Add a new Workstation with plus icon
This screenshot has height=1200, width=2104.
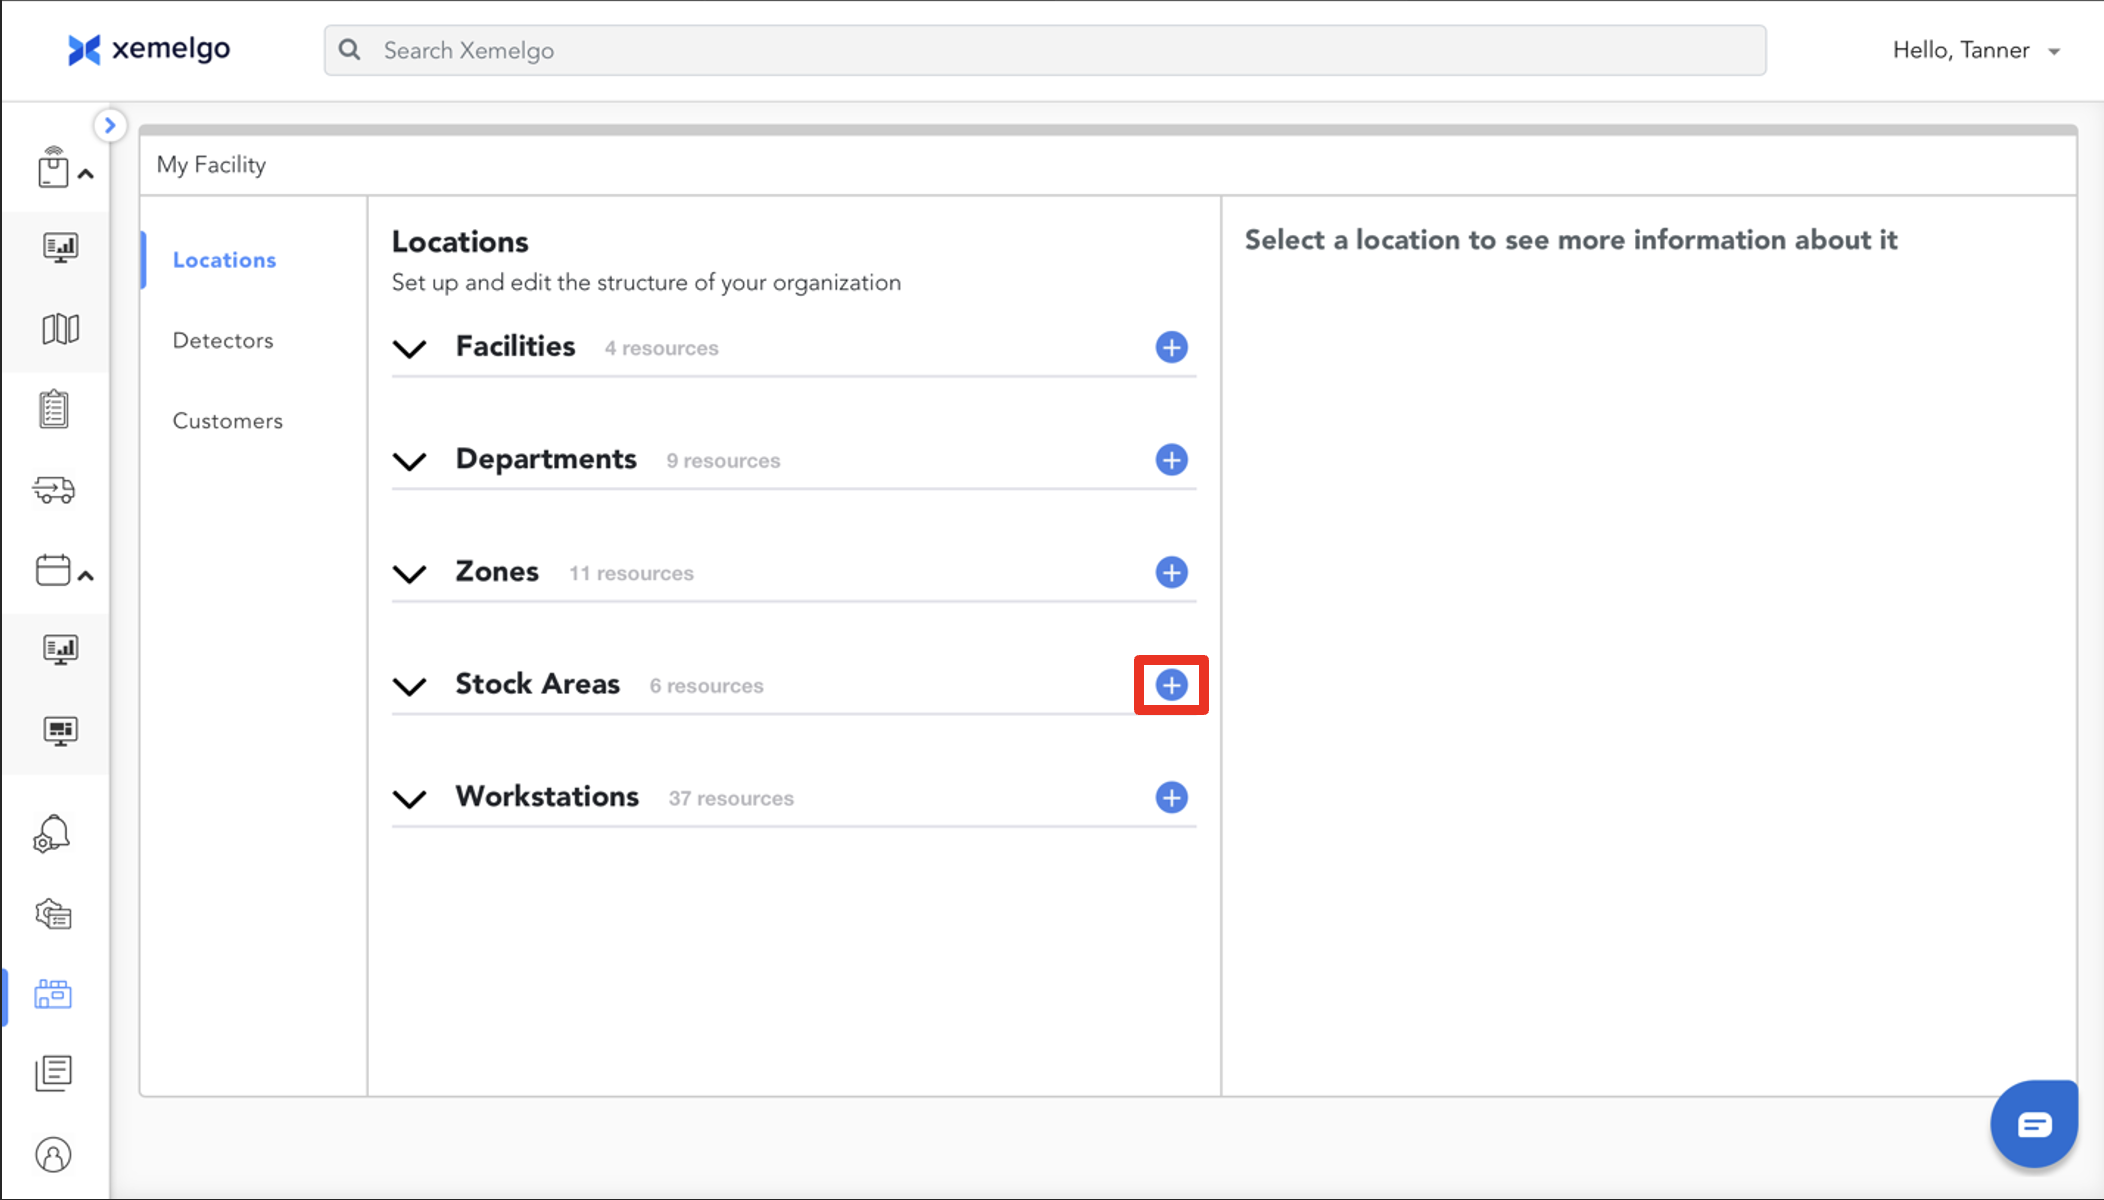tap(1171, 798)
